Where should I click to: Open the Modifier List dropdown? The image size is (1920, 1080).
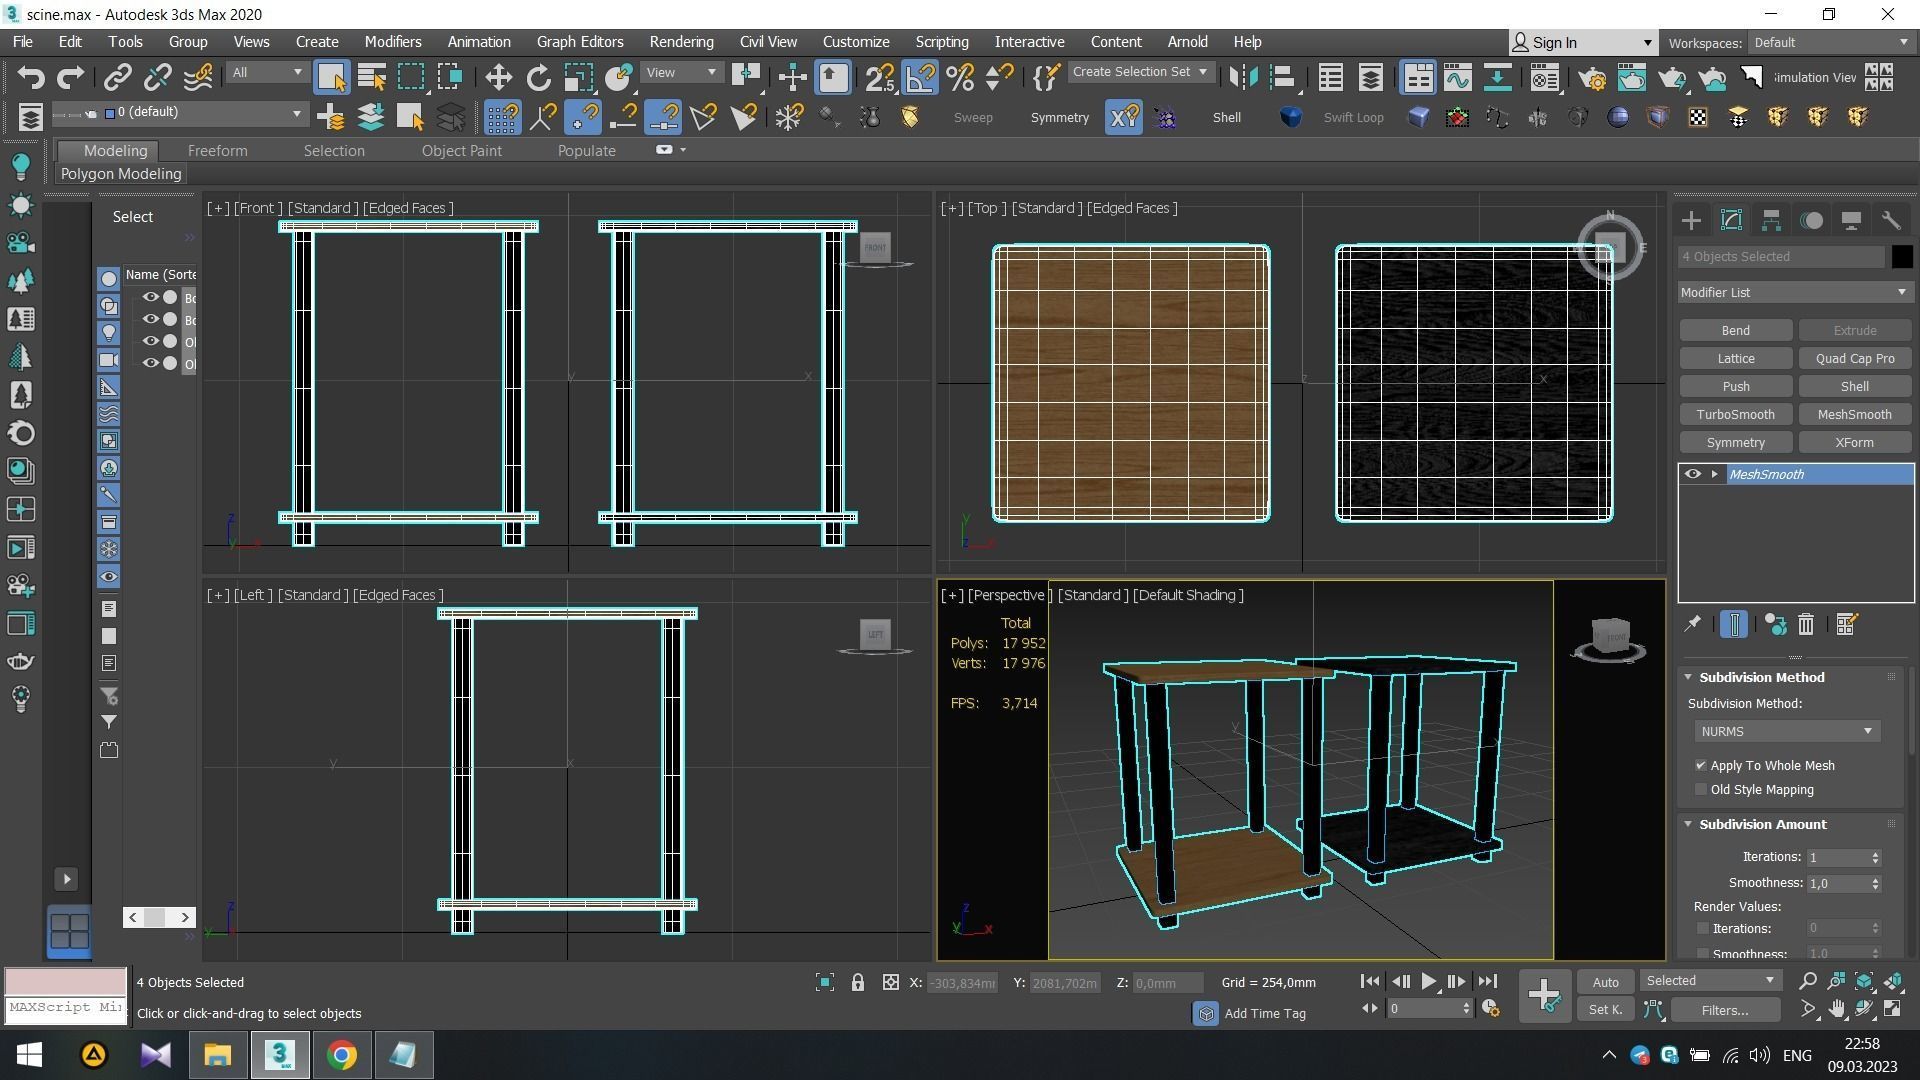point(1794,293)
